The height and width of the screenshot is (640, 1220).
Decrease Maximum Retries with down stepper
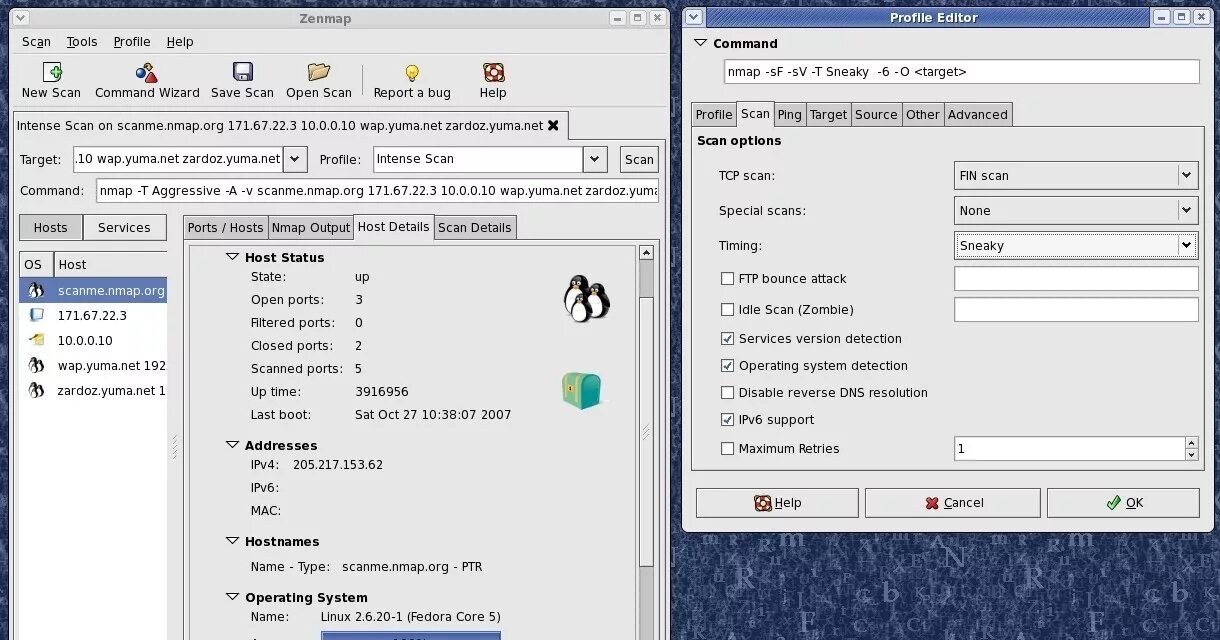1191,455
